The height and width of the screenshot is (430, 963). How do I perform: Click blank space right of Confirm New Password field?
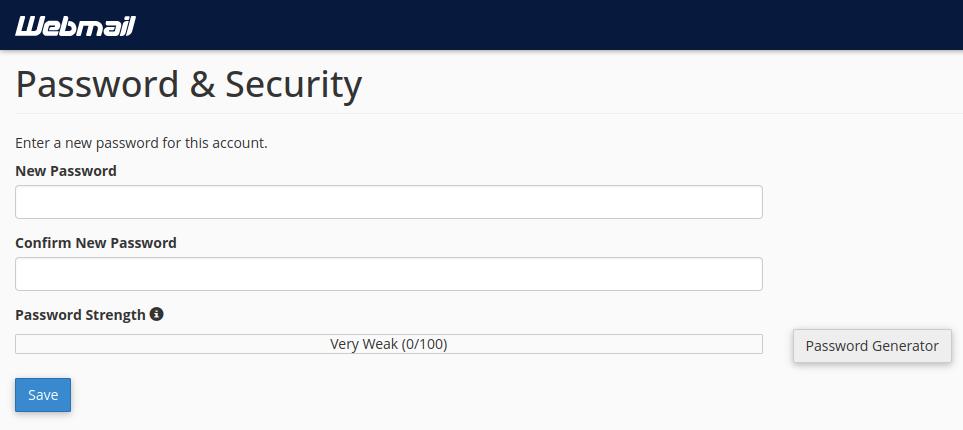pyautogui.click(x=860, y=274)
